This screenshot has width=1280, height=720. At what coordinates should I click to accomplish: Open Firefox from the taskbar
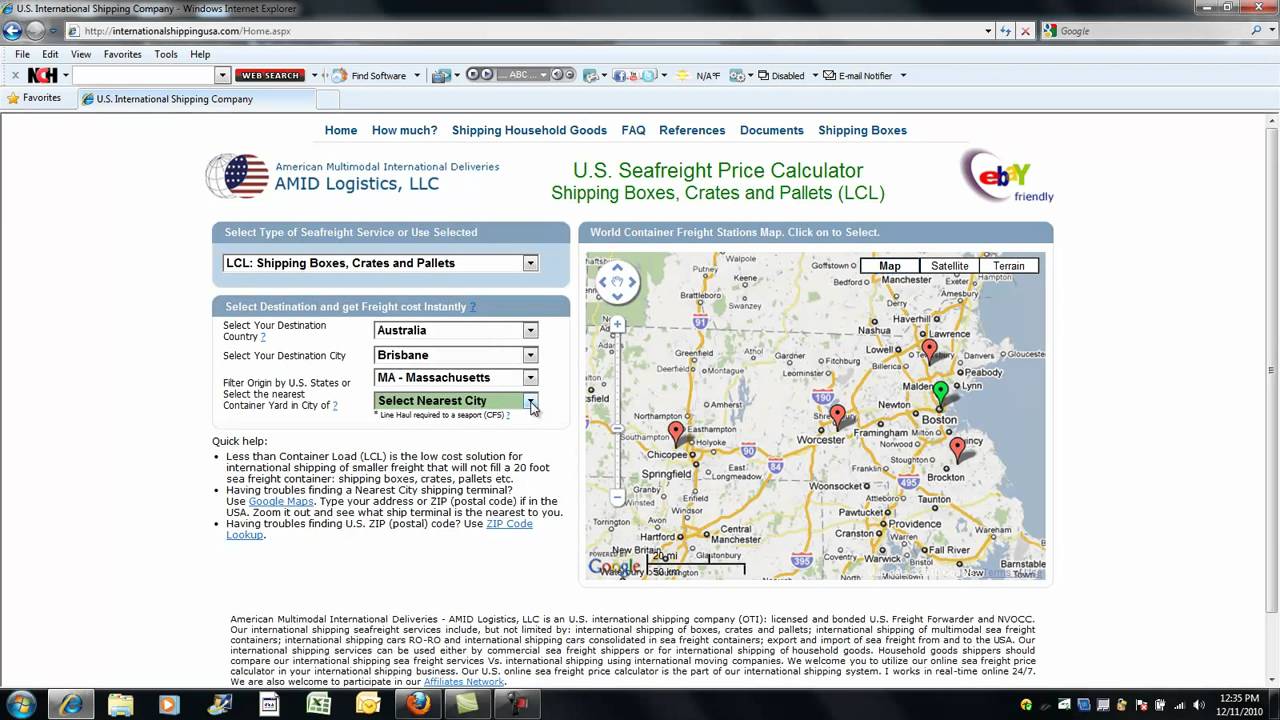[x=418, y=704]
